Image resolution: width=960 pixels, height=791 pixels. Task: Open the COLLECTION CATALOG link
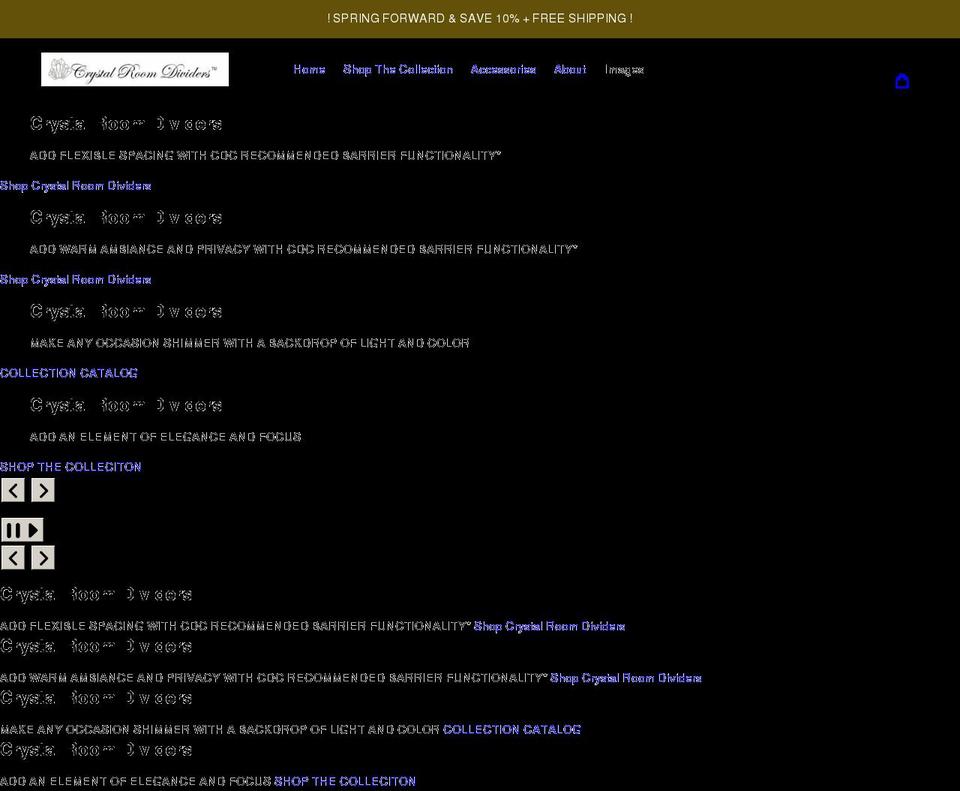[x=68, y=373]
